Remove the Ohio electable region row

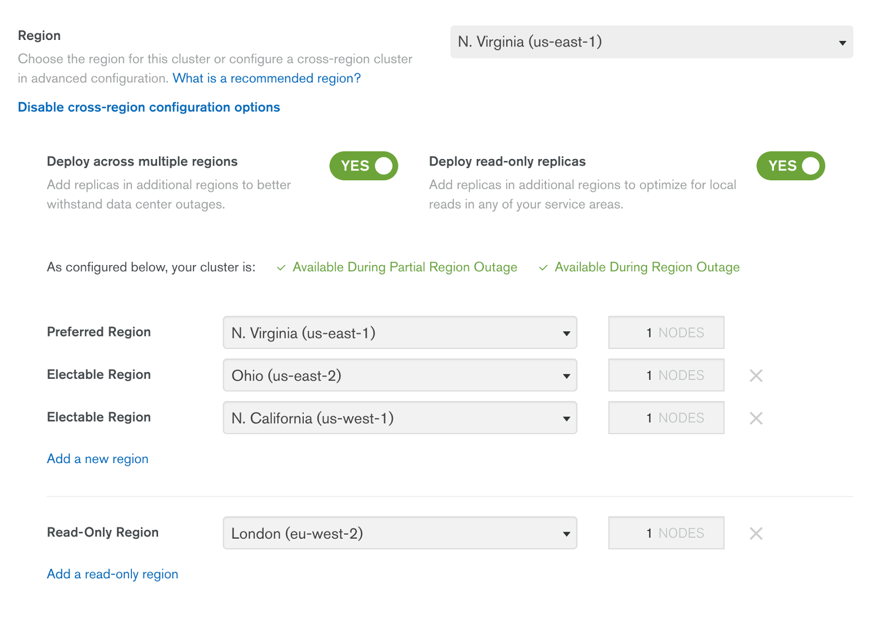[x=756, y=376]
